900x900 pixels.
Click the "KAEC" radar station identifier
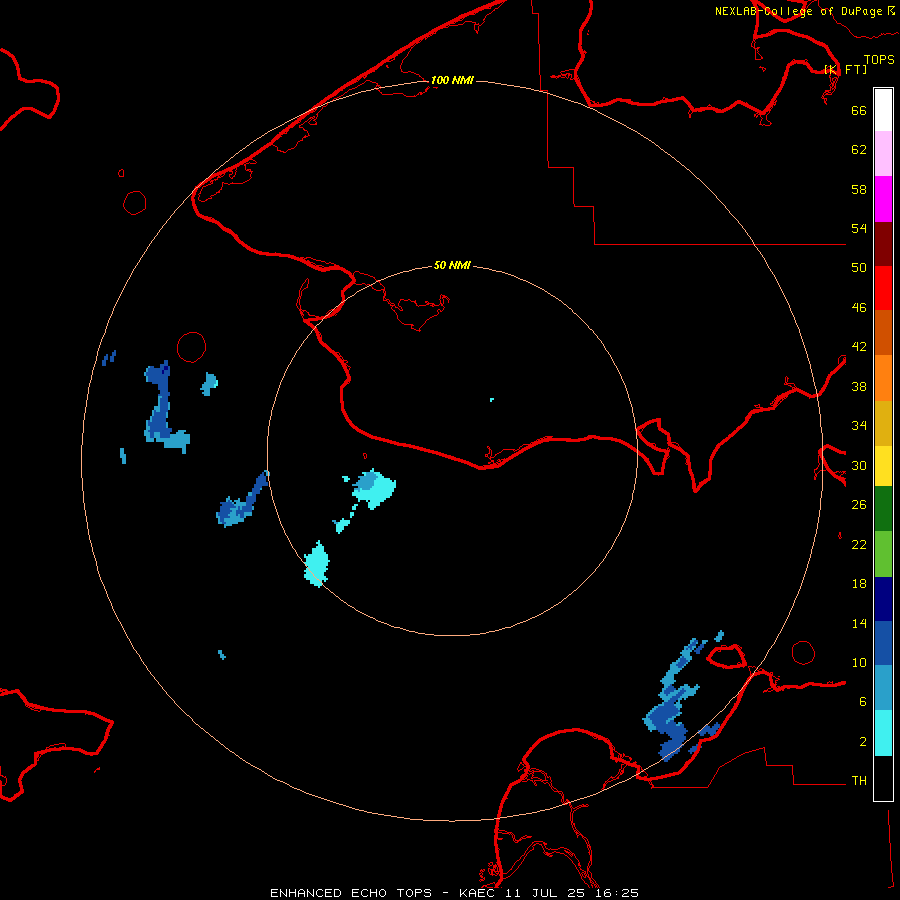(478, 893)
